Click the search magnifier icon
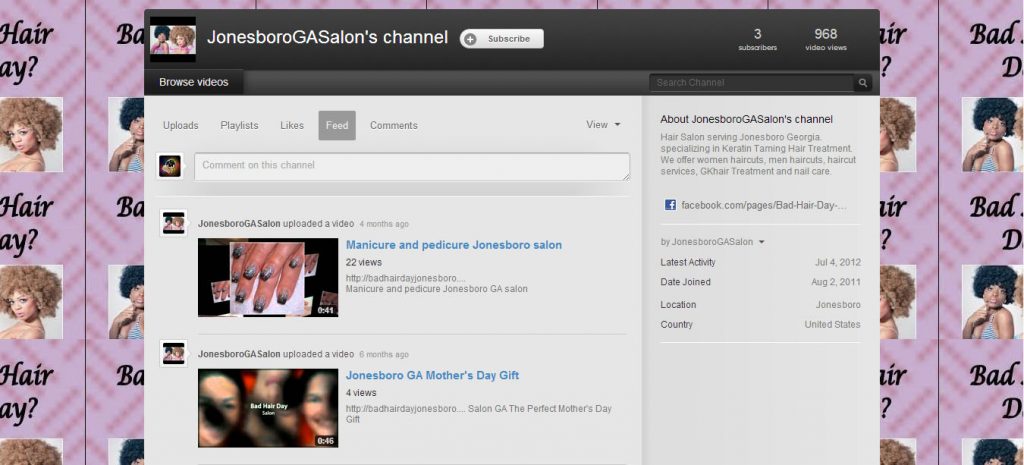This screenshot has height=465, width=1024. pos(863,83)
